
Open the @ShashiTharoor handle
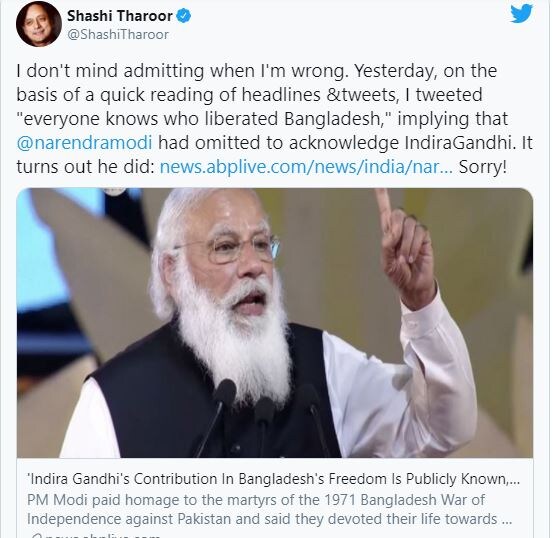(117, 35)
